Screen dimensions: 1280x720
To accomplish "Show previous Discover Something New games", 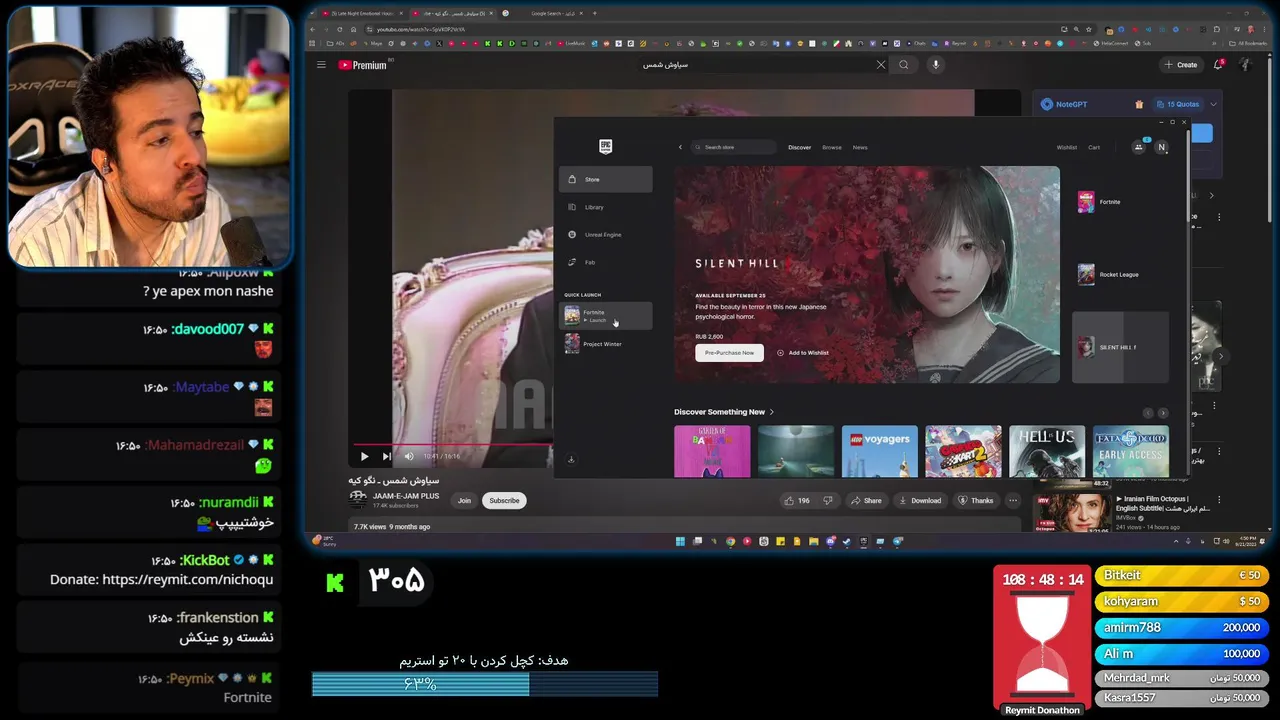I will [x=1148, y=413].
